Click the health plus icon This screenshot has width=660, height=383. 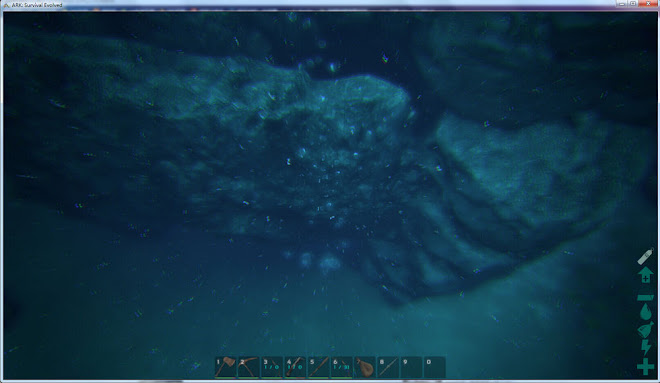[x=645, y=366]
